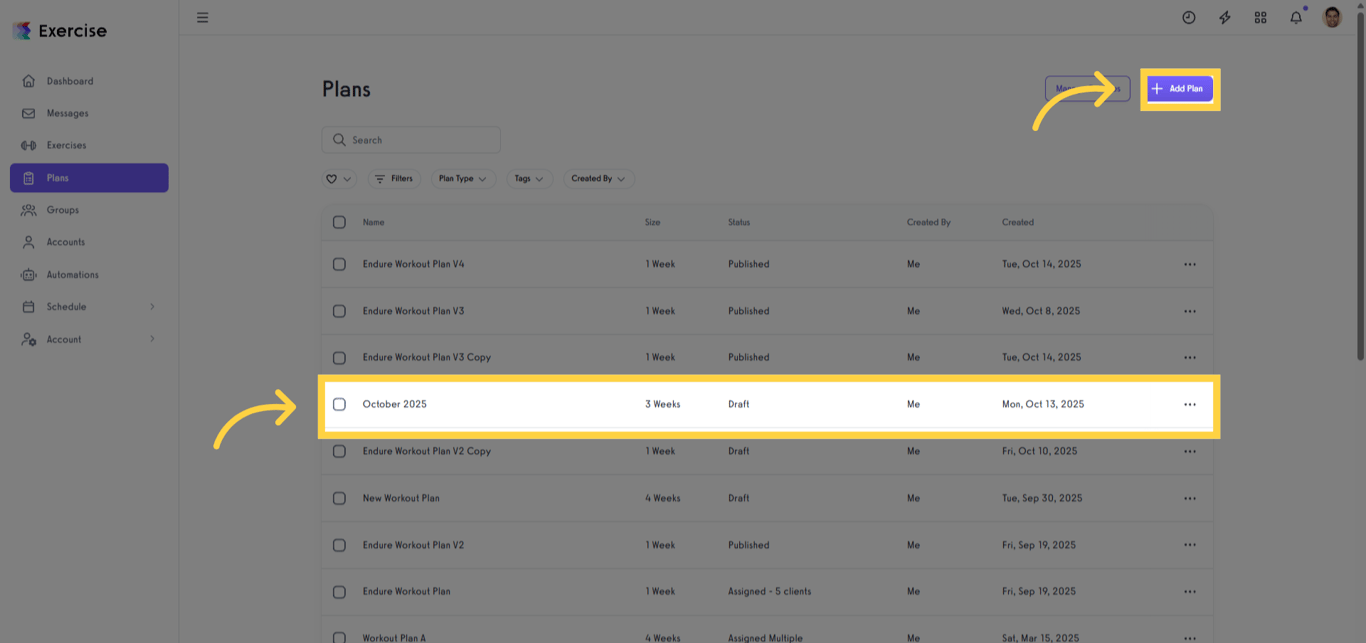Check the Endure Workout Plan row
1366x643 pixels.
(339, 591)
